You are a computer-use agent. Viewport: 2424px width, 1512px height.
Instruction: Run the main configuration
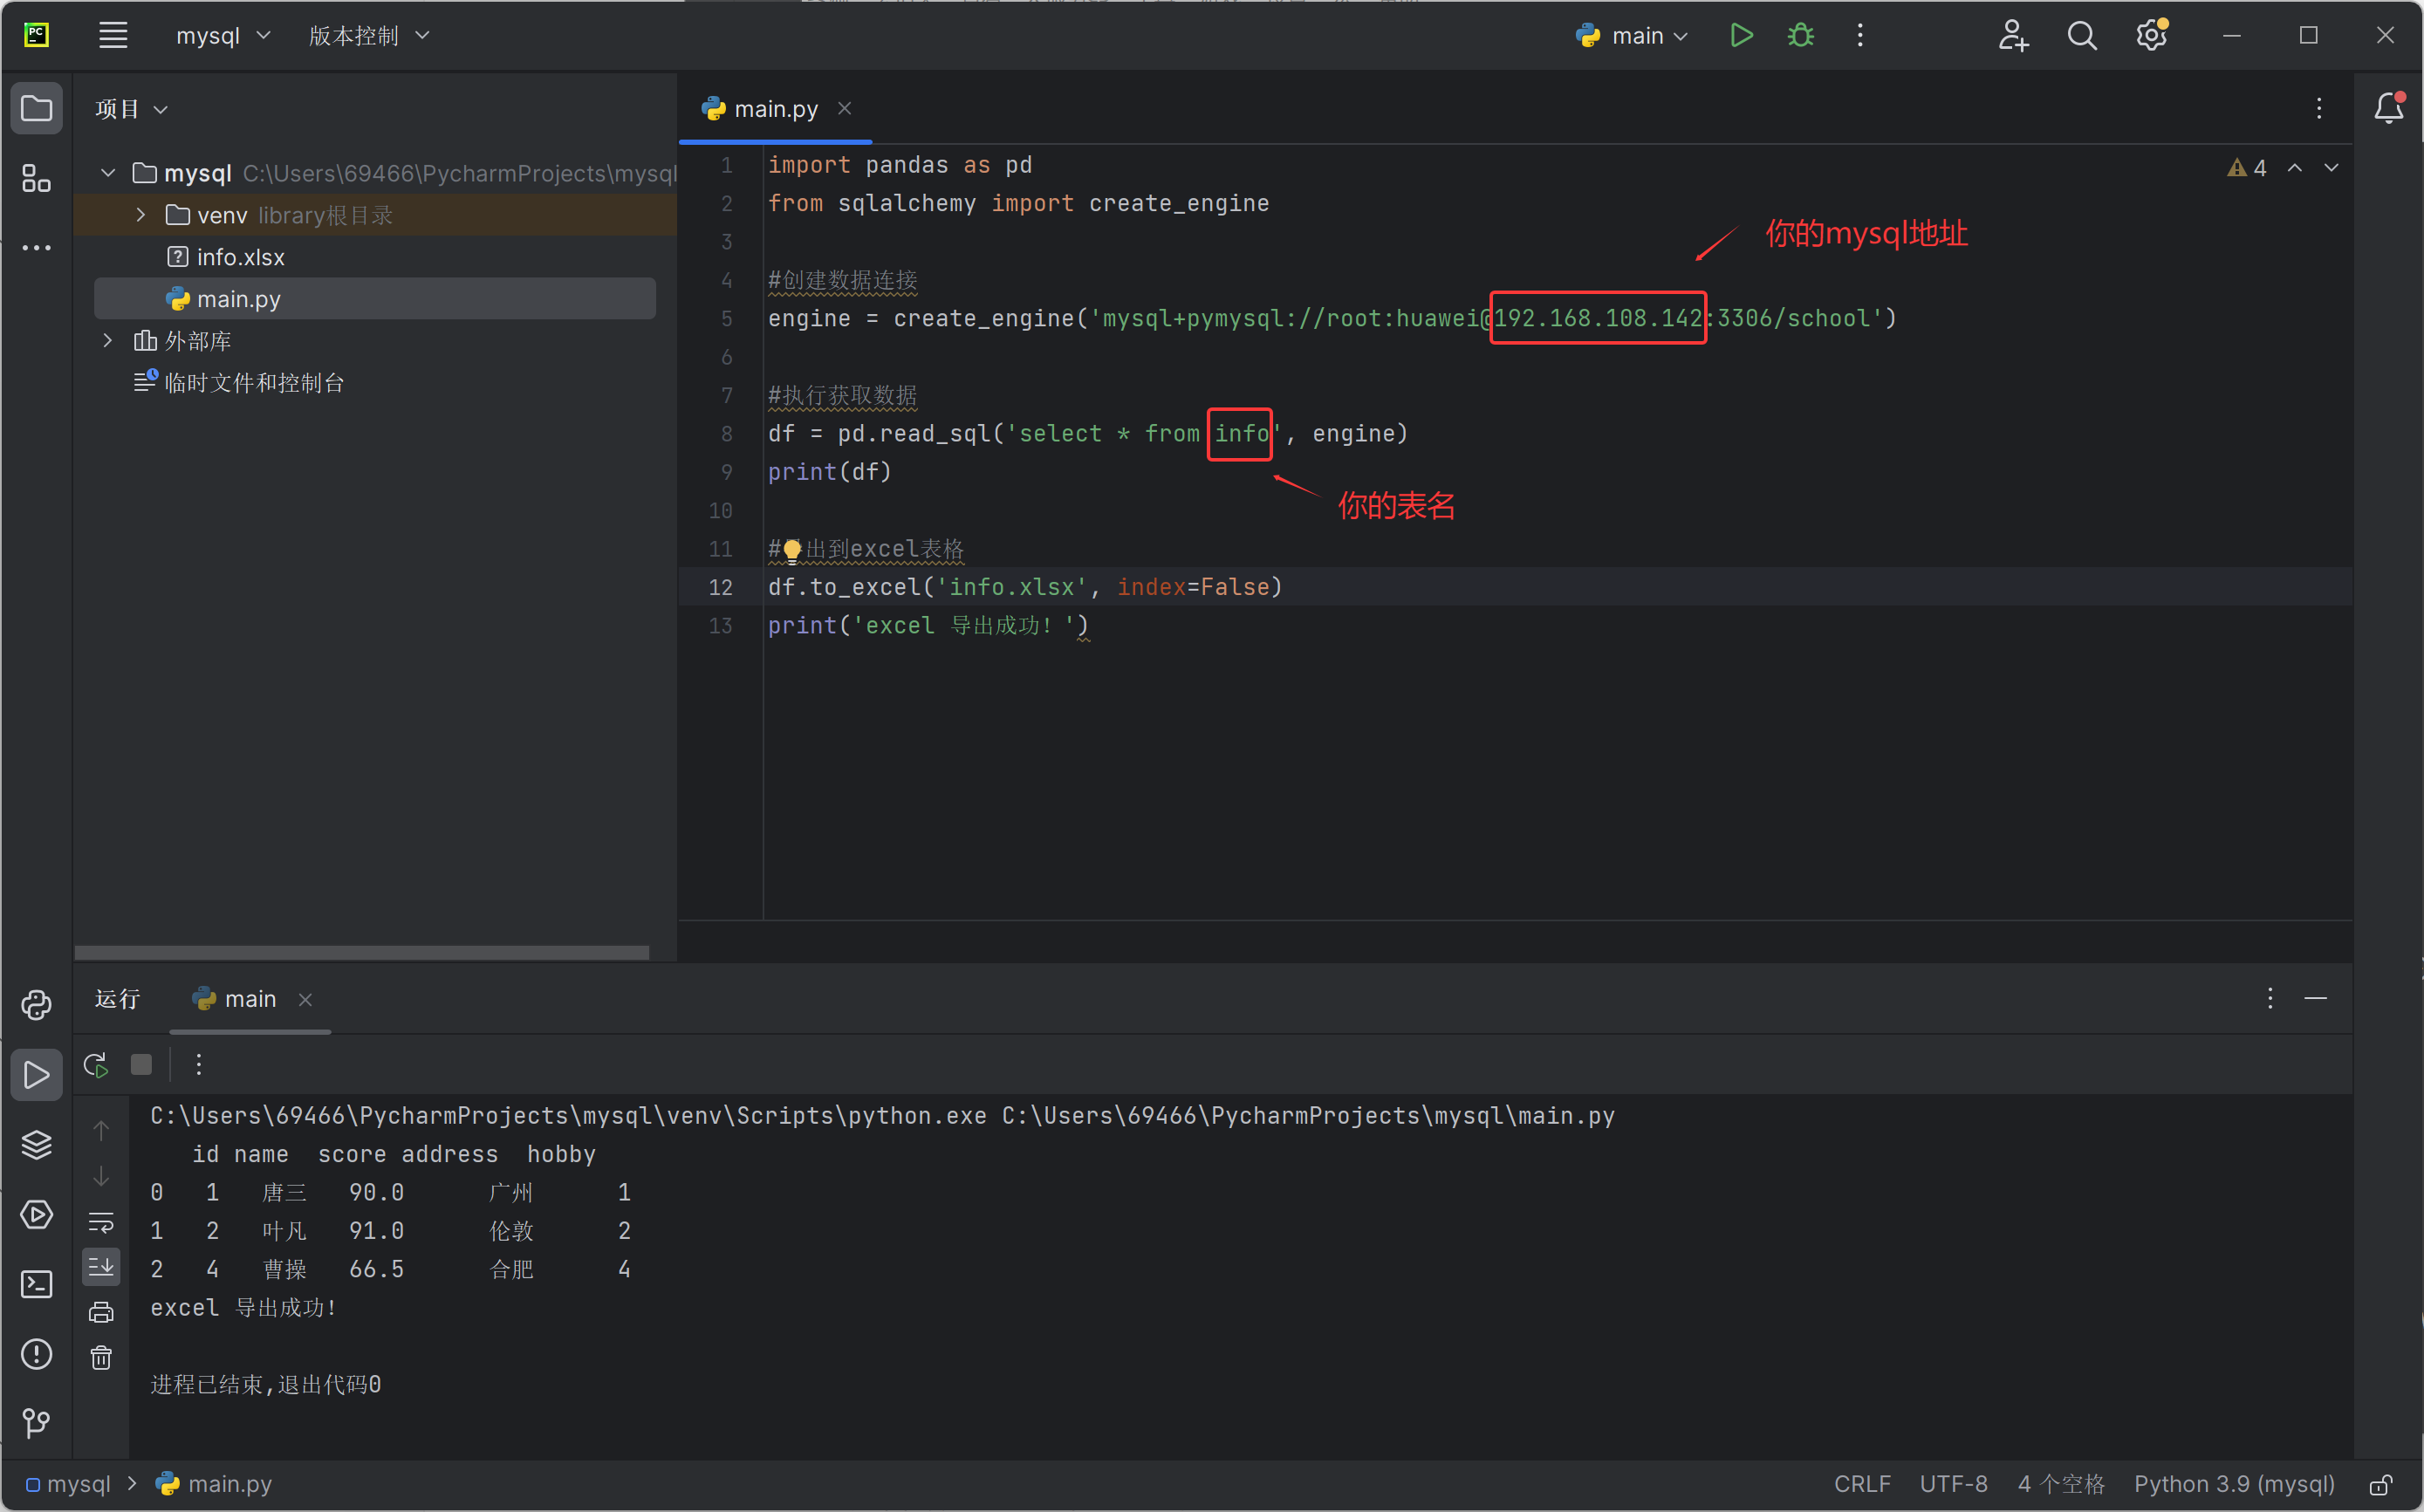tap(1741, 36)
